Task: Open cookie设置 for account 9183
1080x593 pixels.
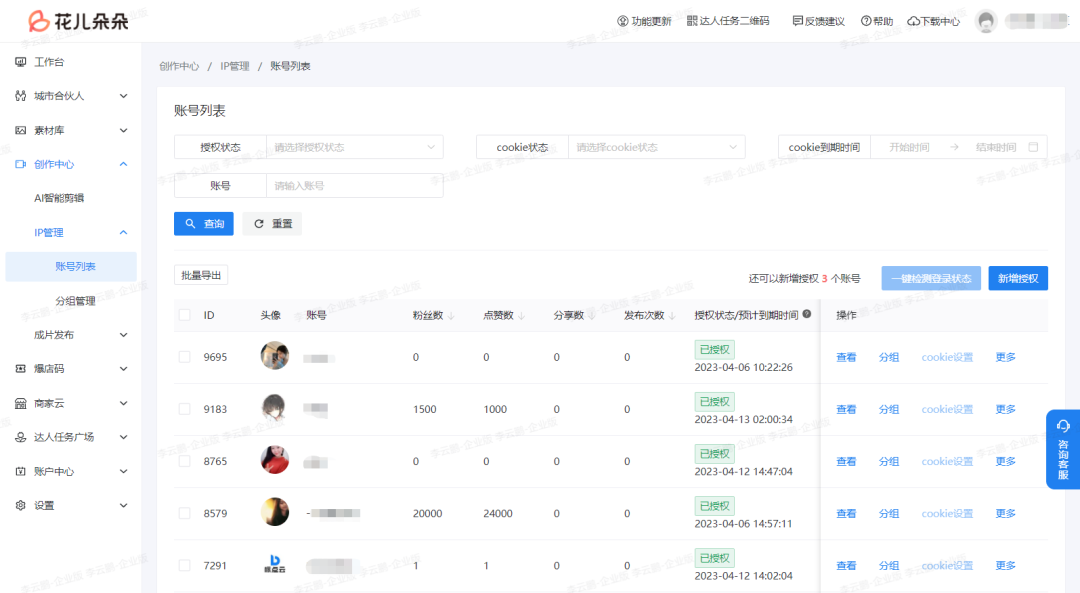Action: click(946, 409)
